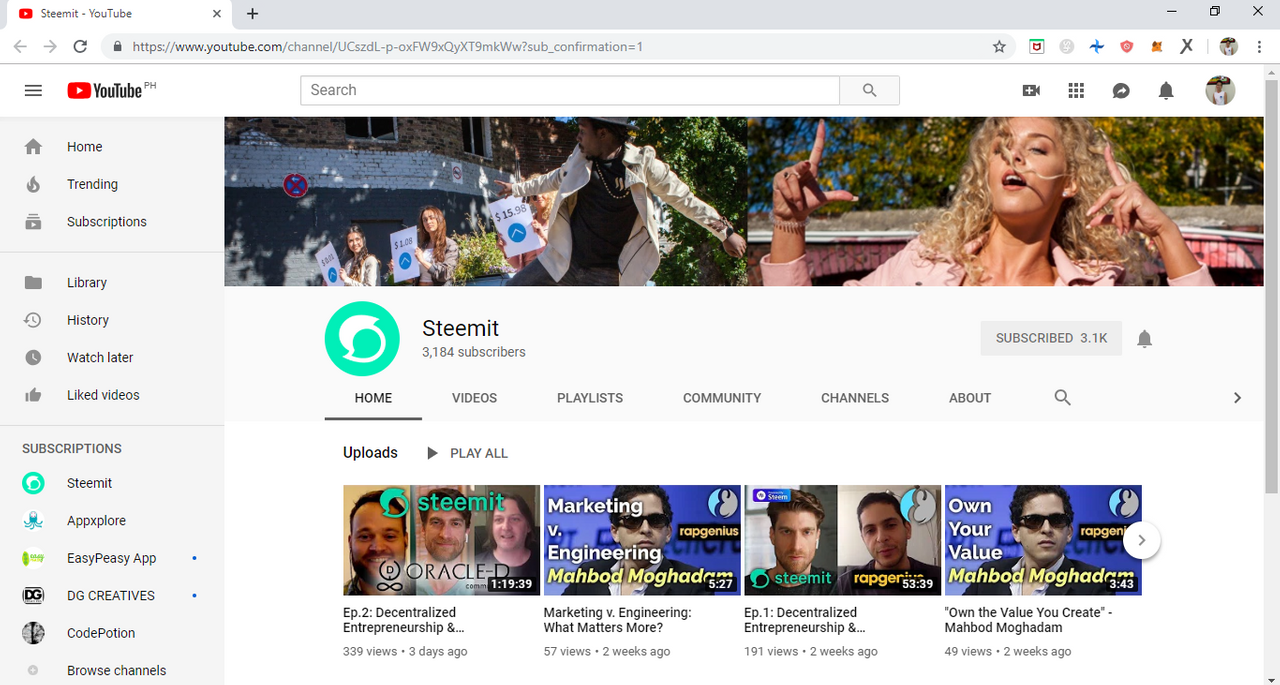Open the Ep.1 Decentralized Entrepreneurship 53:39 thumbnail
The width and height of the screenshot is (1280, 685).
[x=842, y=540]
